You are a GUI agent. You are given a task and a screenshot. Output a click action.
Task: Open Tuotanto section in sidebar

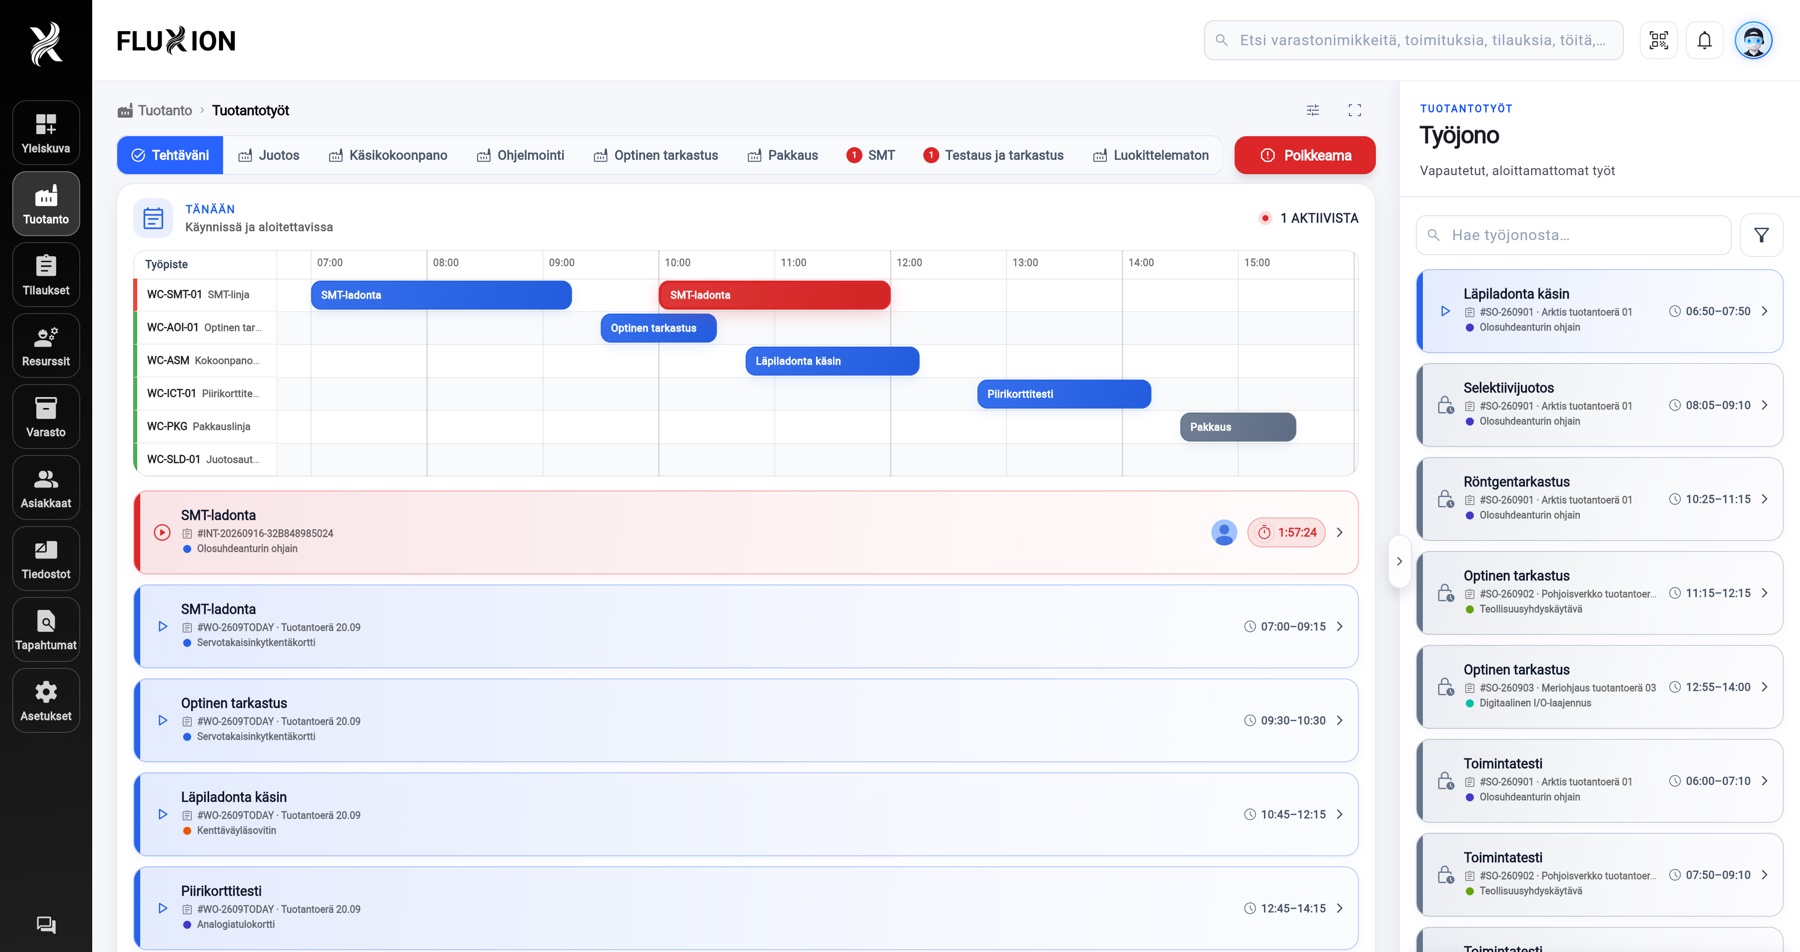(46, 204)
